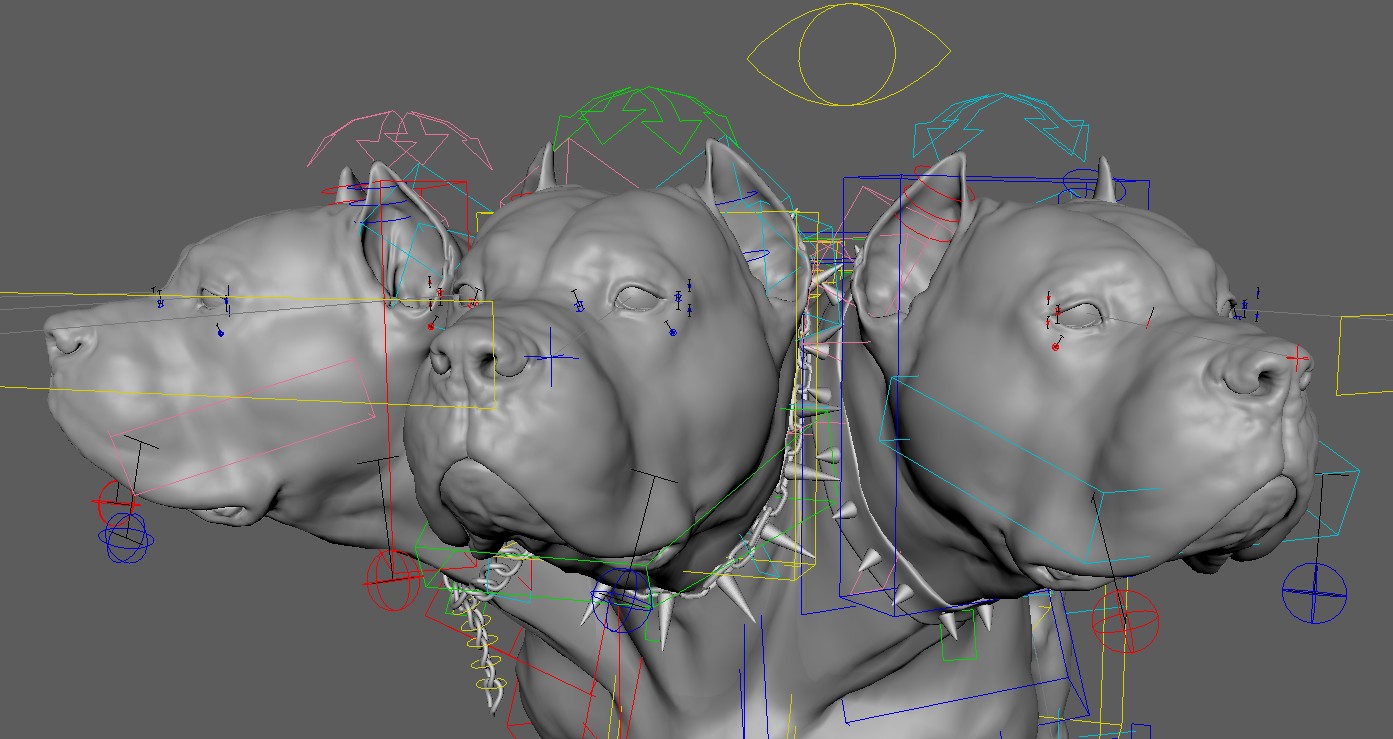Pick the blue sphere control below center jaw

[x=621, y=601]
